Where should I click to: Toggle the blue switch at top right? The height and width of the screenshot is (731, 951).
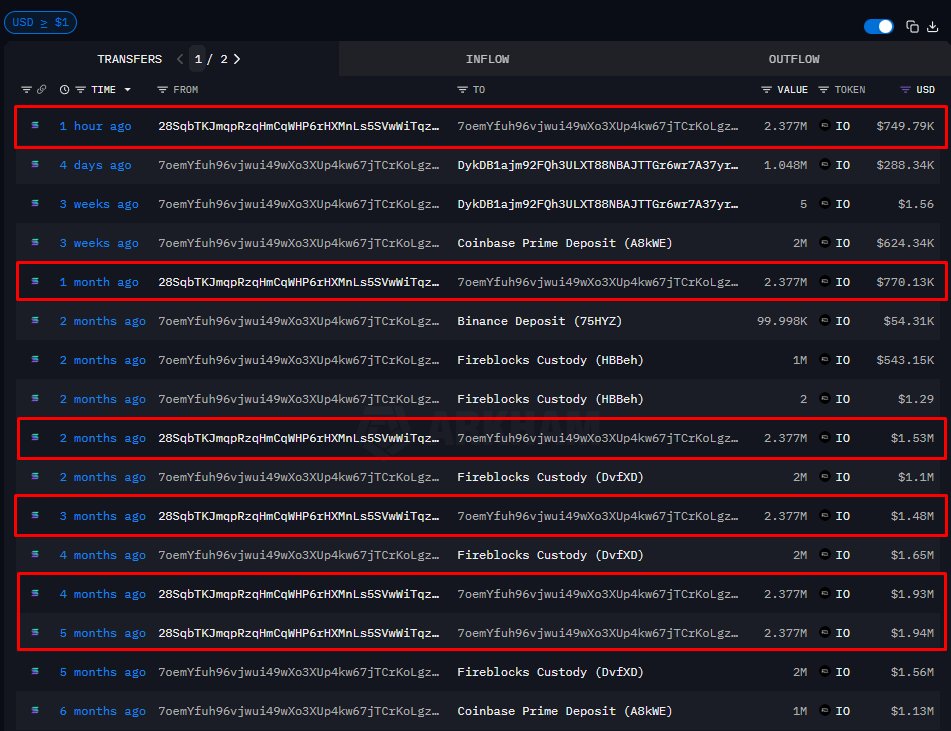tap(878, 27)
